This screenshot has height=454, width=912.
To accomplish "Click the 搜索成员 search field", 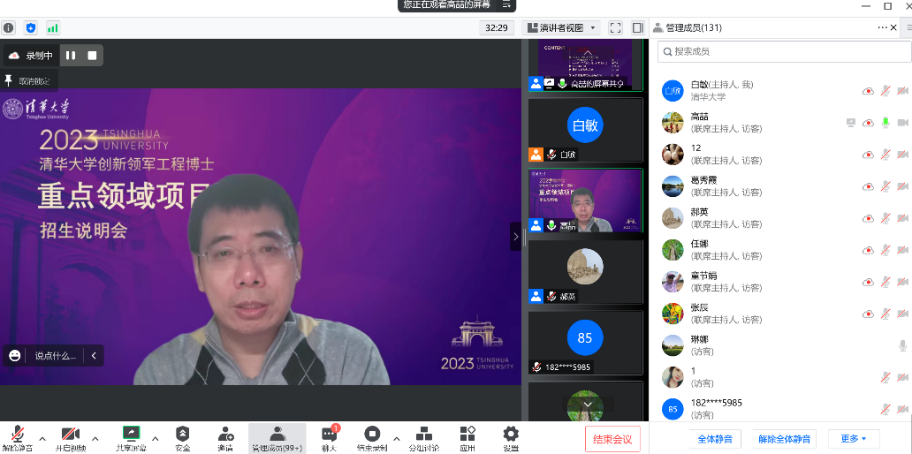I will [x=784, y=52].
